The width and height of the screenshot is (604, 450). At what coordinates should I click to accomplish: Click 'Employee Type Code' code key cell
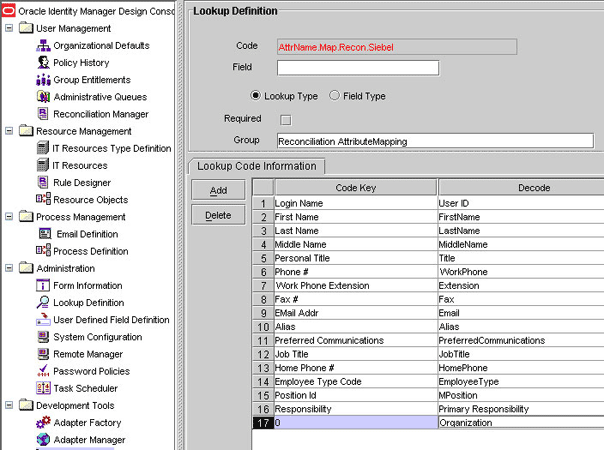356,381
